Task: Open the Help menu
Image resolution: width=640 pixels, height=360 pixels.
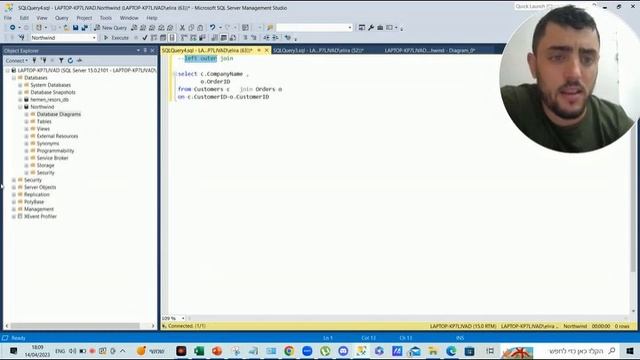Action: (x=152, y=18)
